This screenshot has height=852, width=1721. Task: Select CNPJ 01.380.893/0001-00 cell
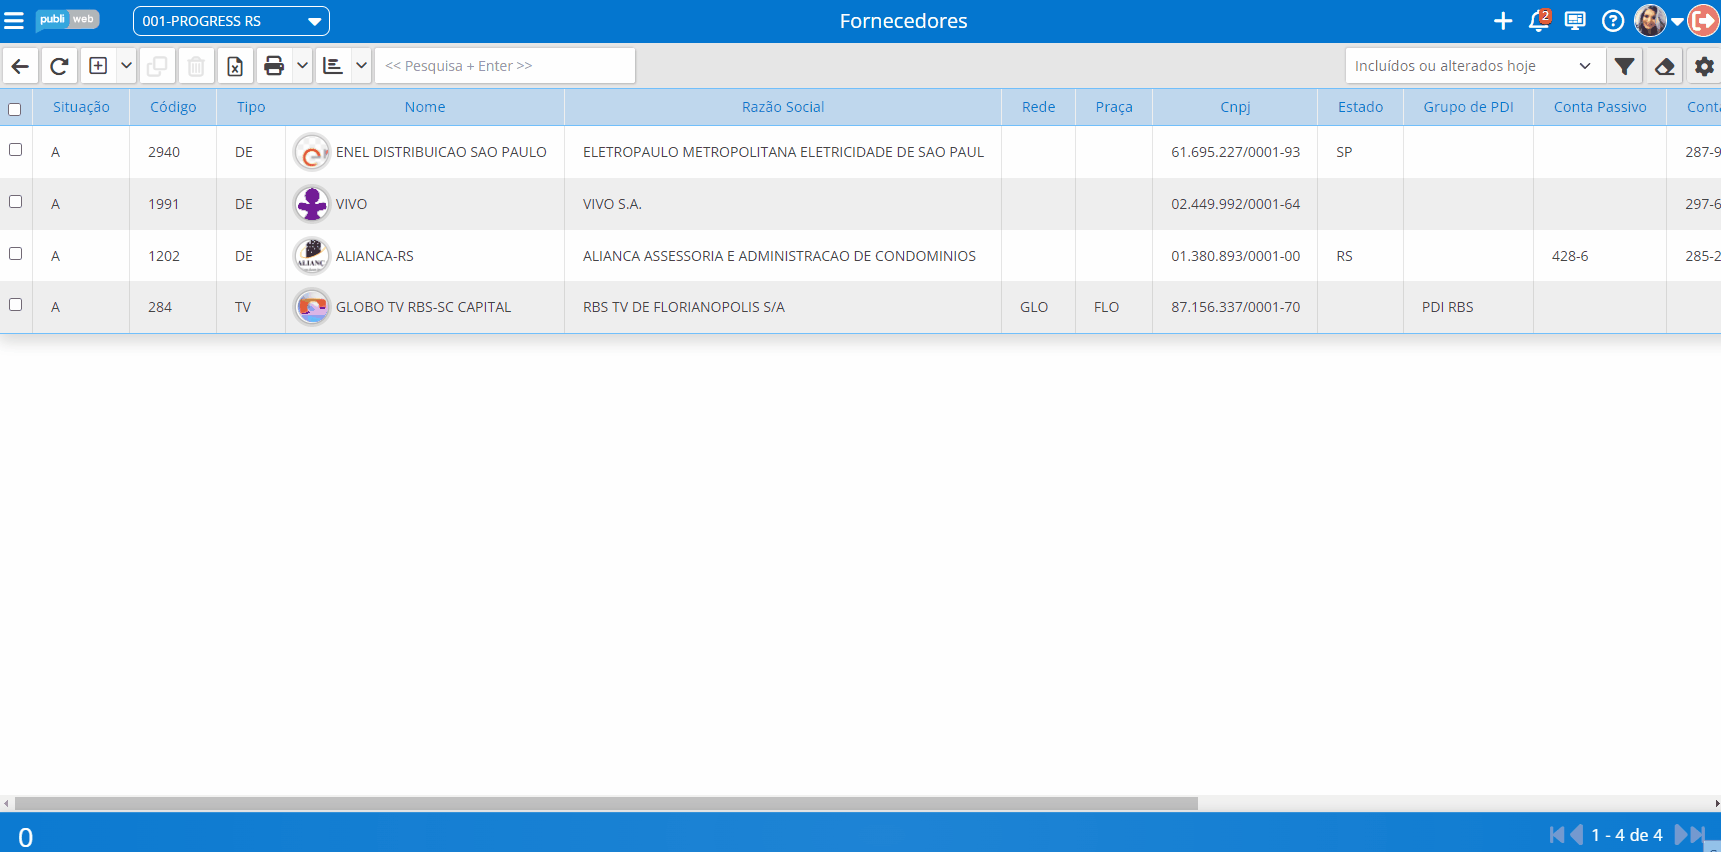[x=1236, y=256]
